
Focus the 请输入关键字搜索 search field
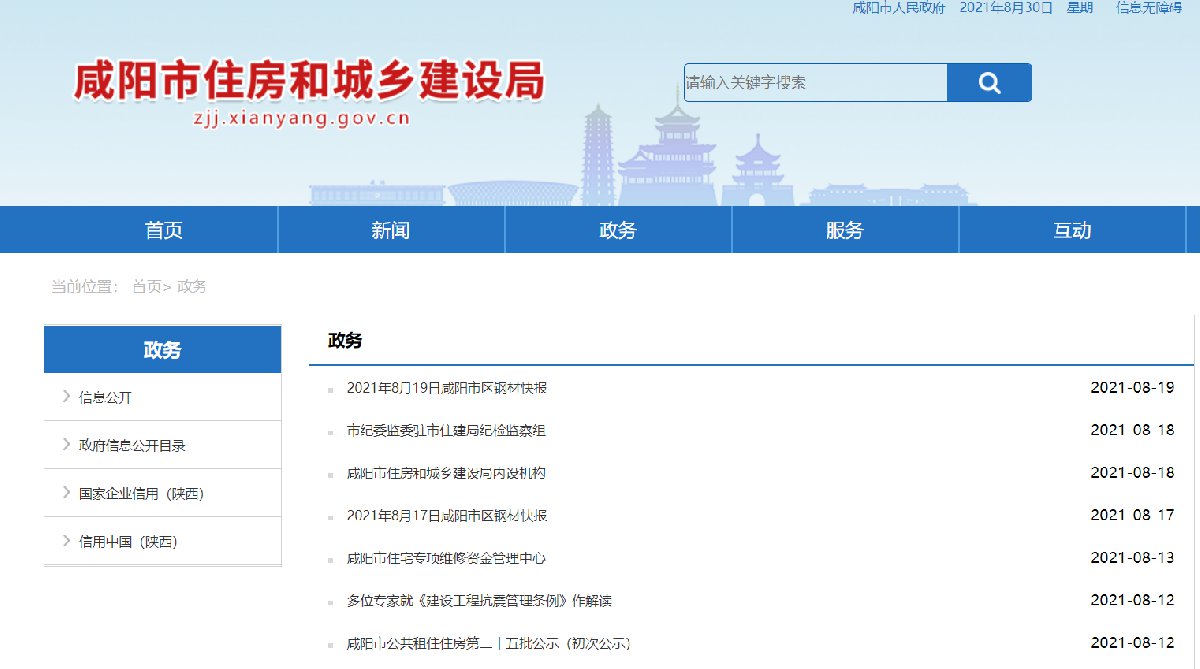click(814, 83)
